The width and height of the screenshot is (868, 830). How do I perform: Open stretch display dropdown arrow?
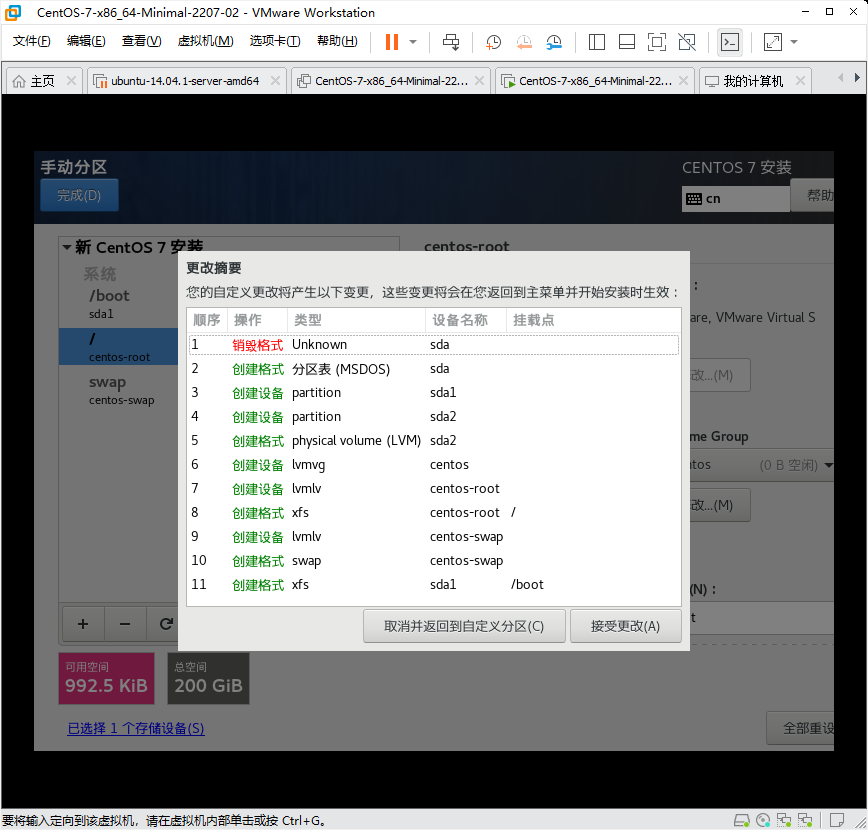point(794,42)
